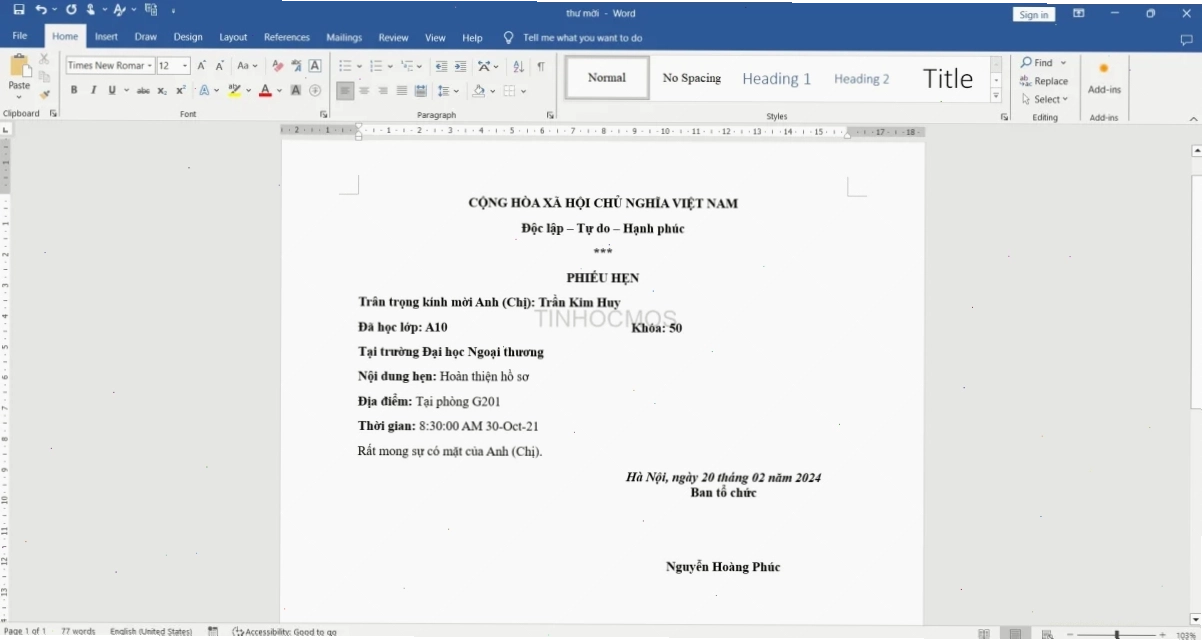Click the vertical scrollbar up arrow
The height and width of the screenshot is (640, 1202).
coord(1196,151)
